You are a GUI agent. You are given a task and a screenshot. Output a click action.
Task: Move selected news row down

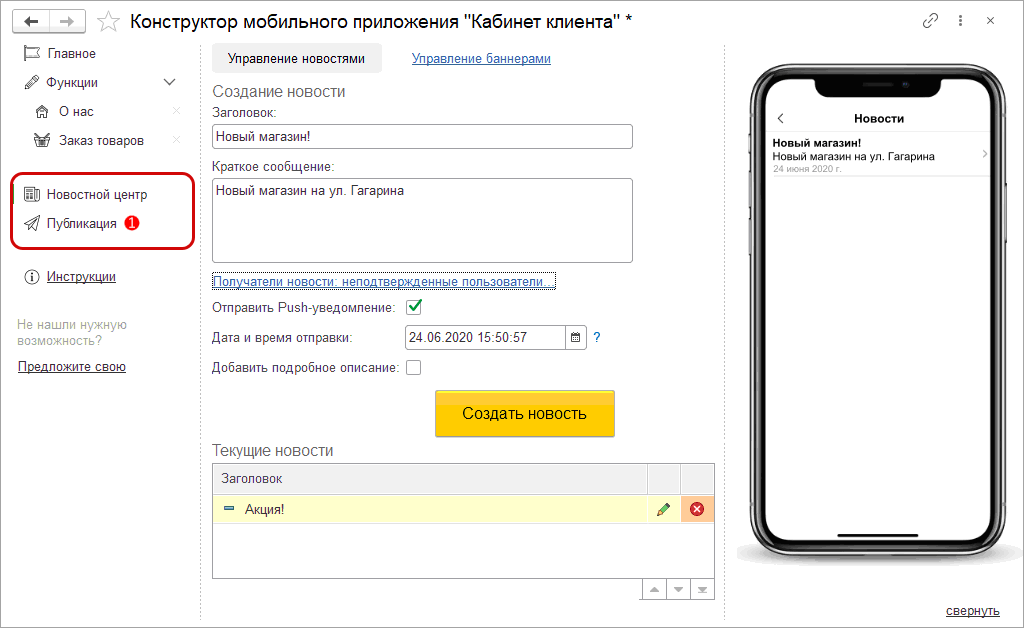click(x=678, y=589)
